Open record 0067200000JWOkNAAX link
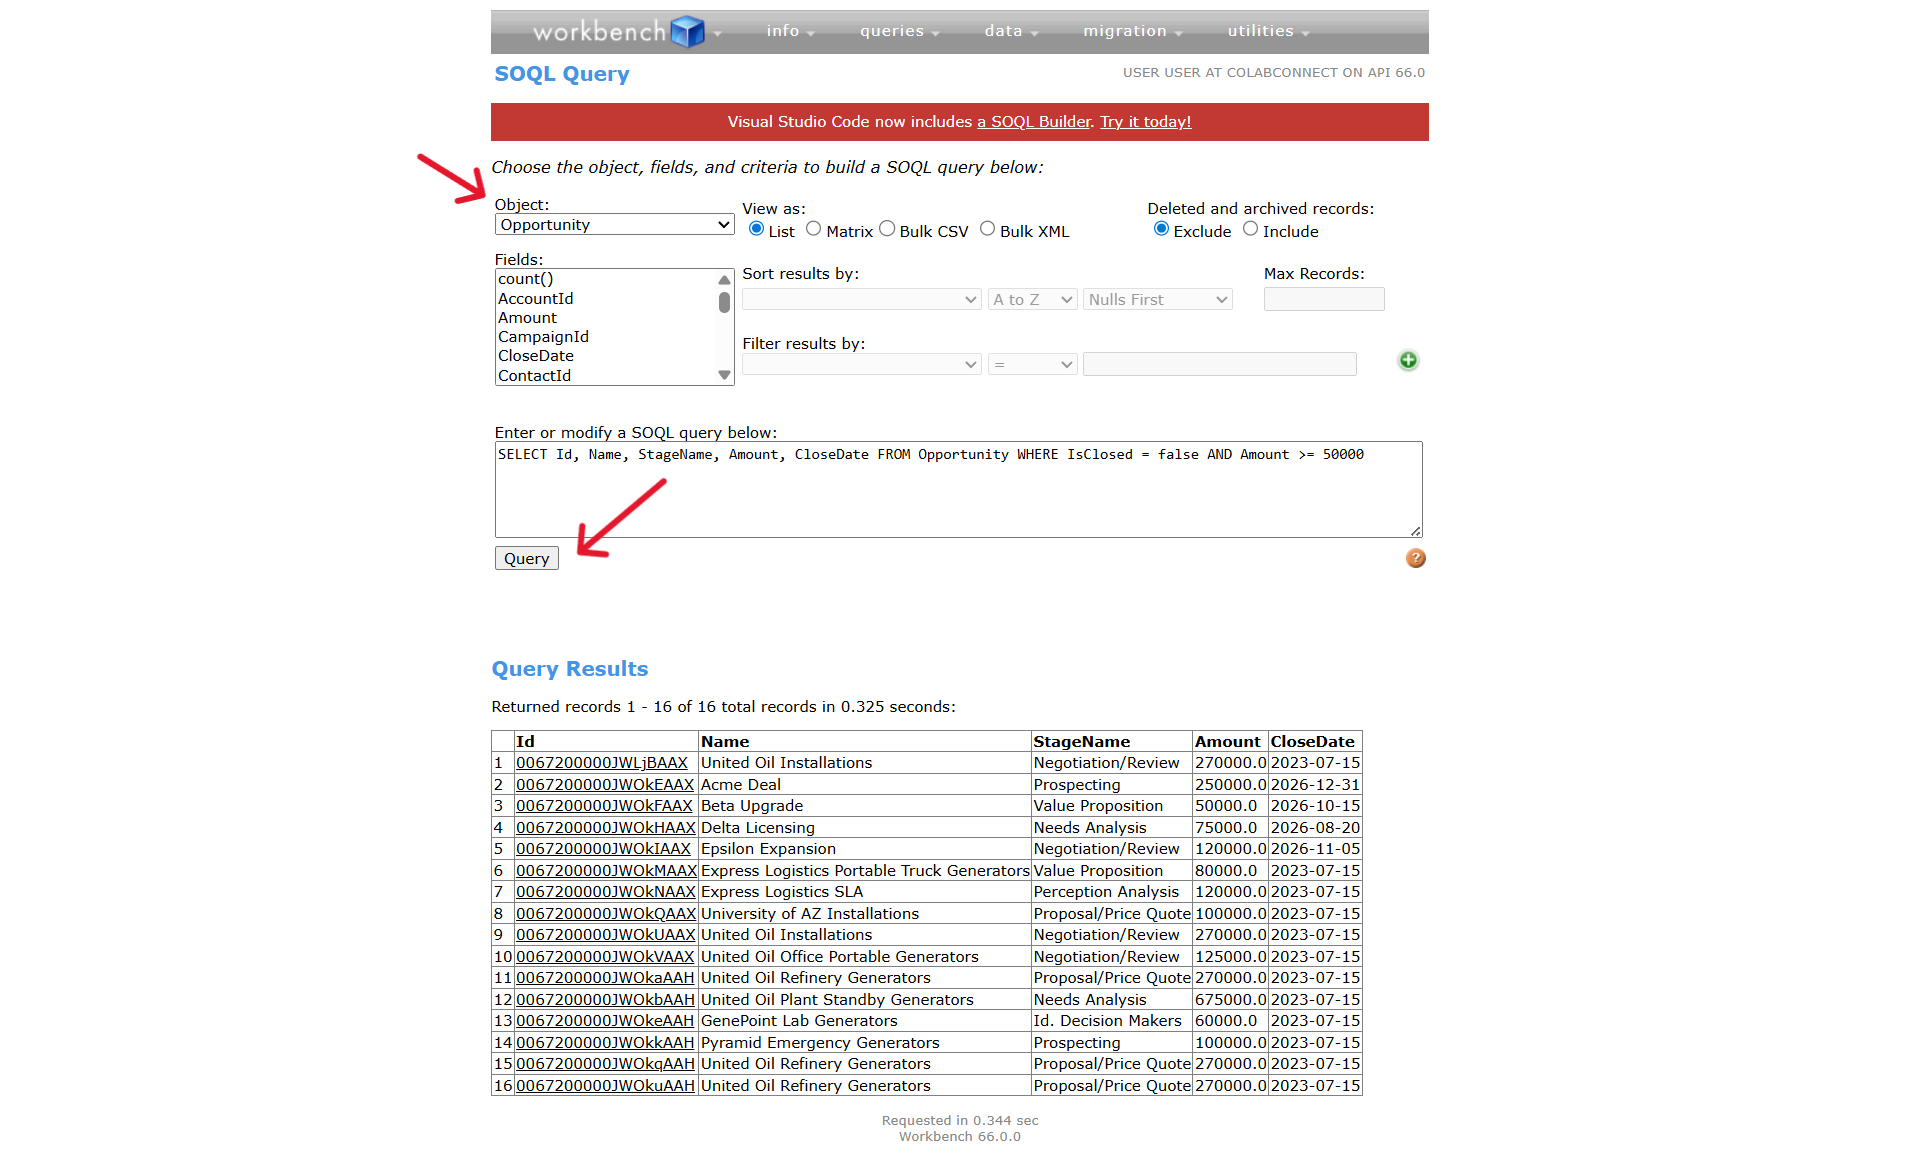 [x=606, y=892]
